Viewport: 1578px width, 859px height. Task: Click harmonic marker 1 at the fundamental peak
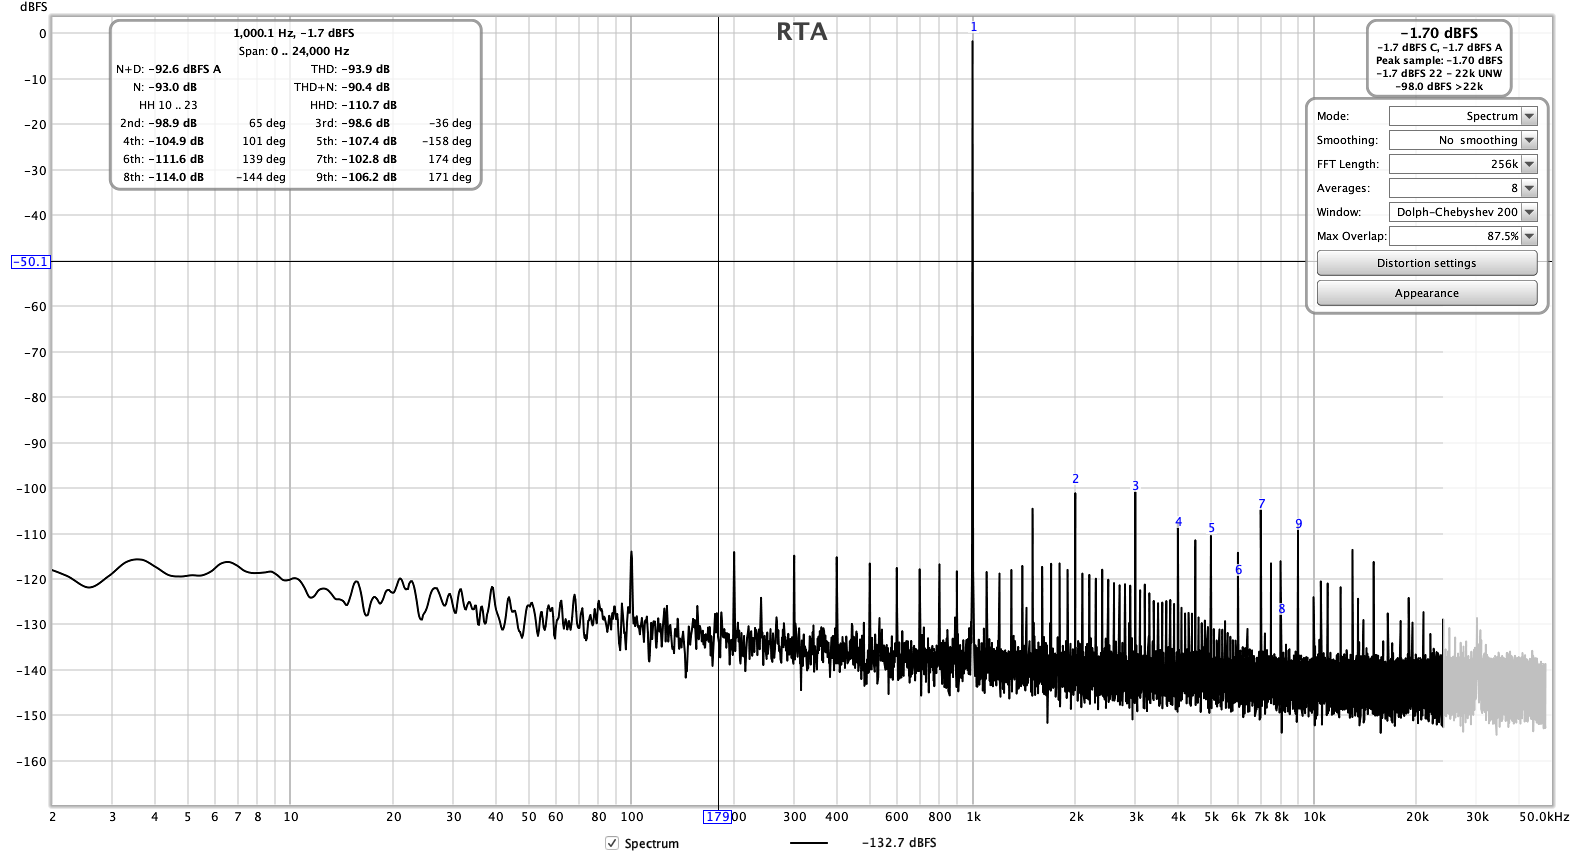[x=973, y=27]
